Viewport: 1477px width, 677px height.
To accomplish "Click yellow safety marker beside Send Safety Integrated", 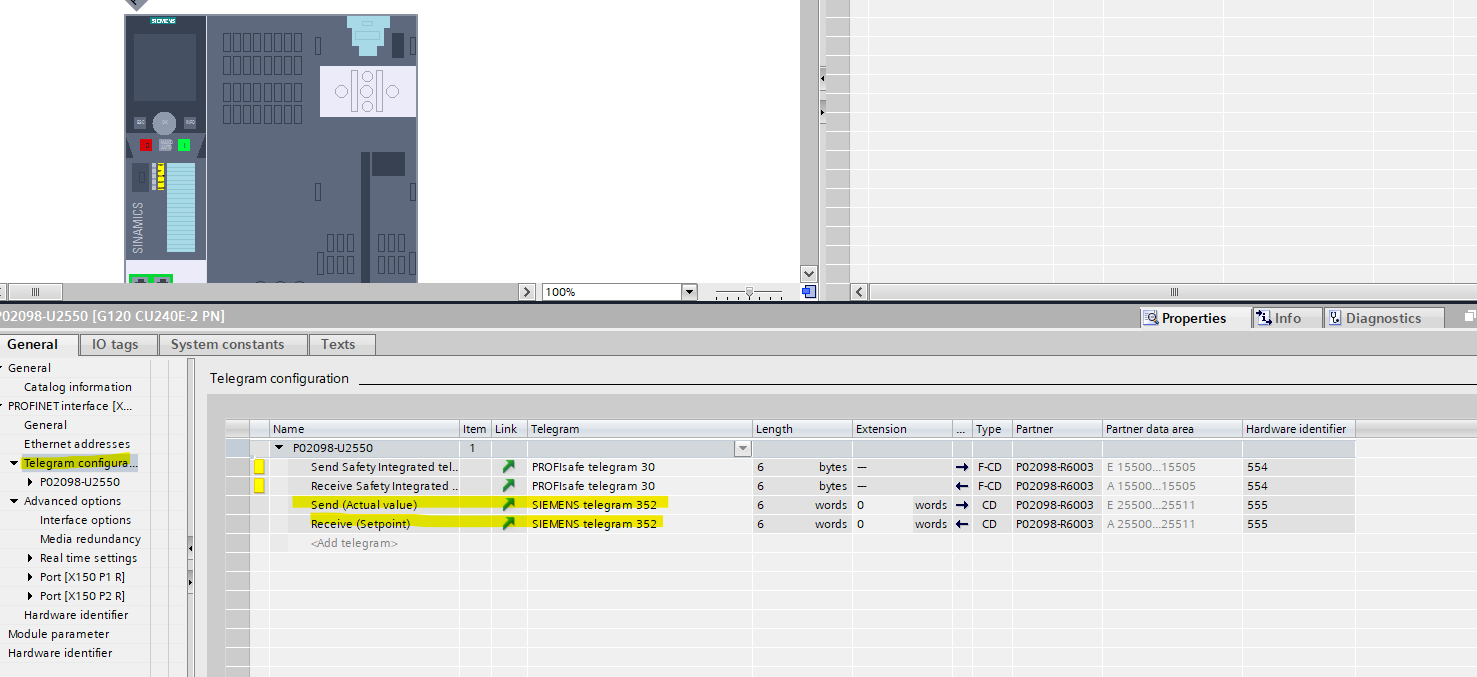I will point(259,467).
